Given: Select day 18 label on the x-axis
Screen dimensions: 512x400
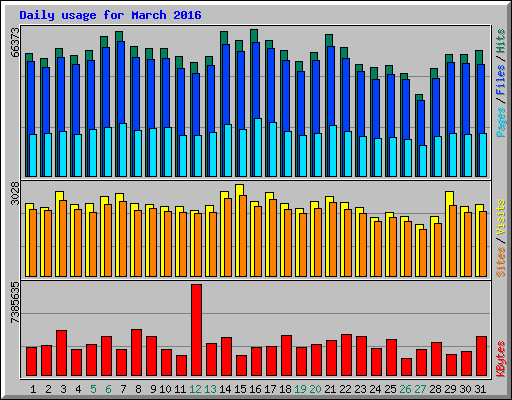Looking at the screenshot, I should pyautogui.click(x=285, y=389).
